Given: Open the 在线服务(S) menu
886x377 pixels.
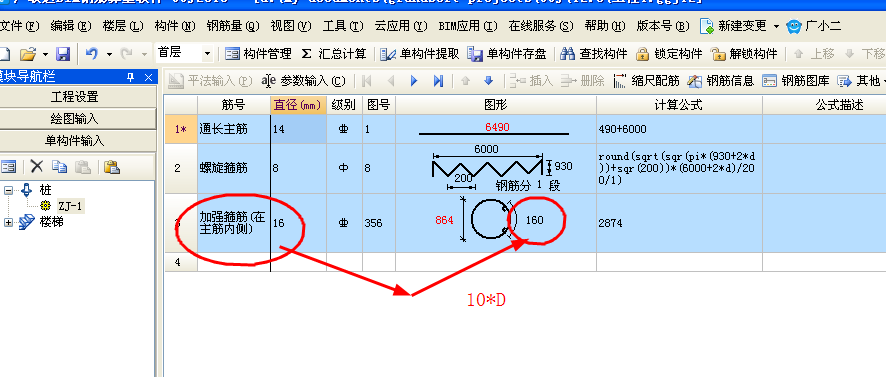Looking at the screenshot, I should click(541, 26).
